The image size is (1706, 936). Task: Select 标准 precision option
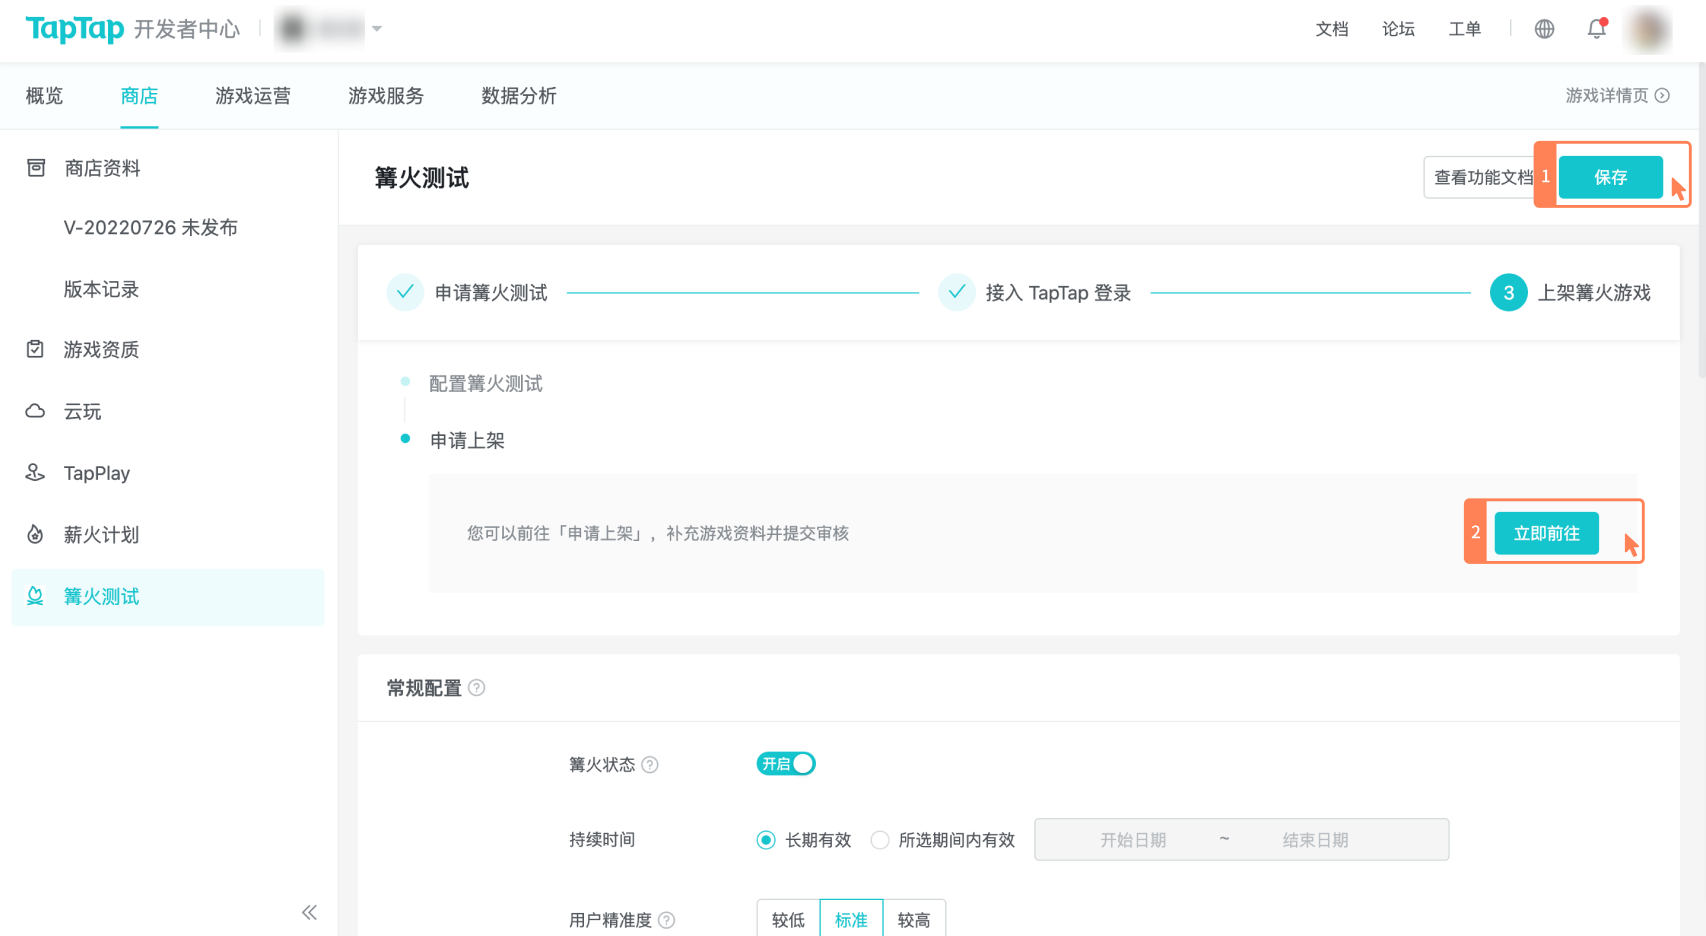[x=851, y=919]
